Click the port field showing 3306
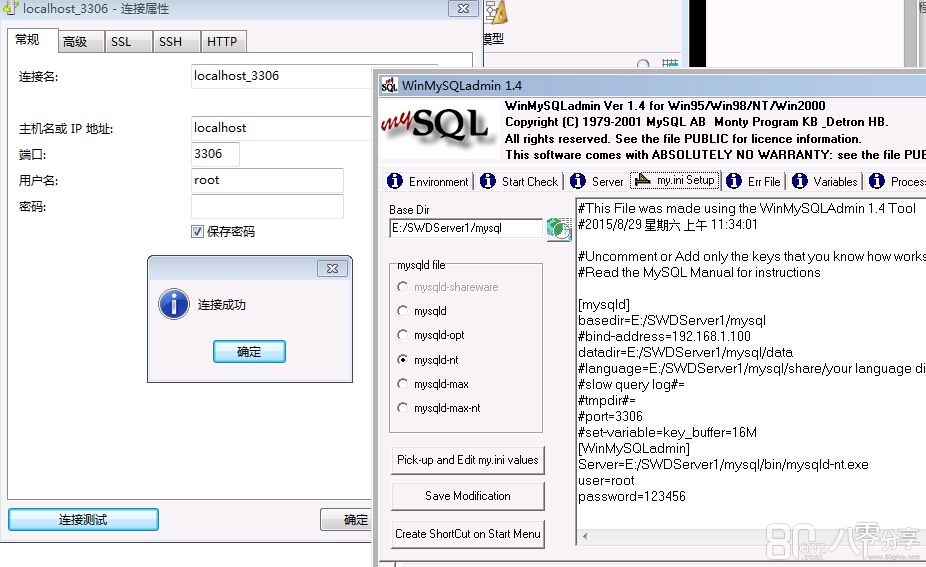Image resolution: width=926 pixels, height=567 pixels. pos(215,154)
